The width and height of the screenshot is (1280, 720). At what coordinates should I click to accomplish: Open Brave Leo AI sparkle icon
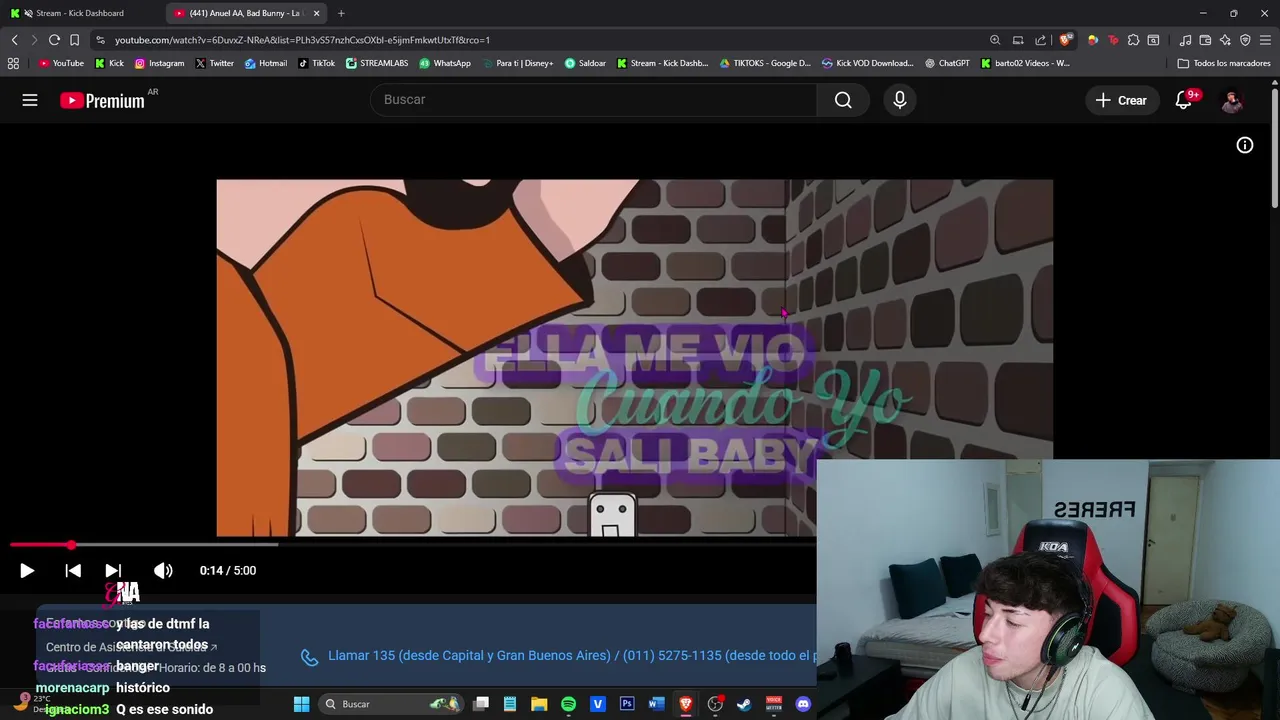coord(1225,40)
